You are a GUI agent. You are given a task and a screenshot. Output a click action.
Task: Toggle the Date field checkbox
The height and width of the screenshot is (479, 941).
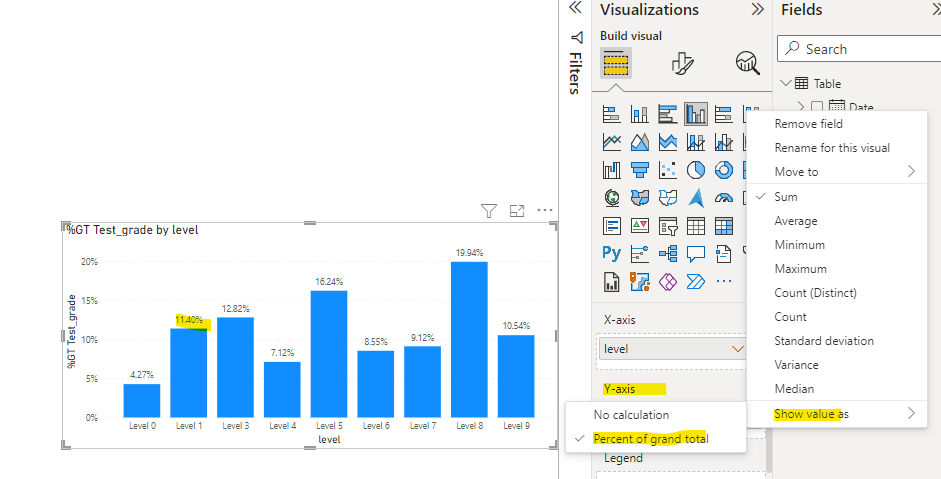(817, 107)
